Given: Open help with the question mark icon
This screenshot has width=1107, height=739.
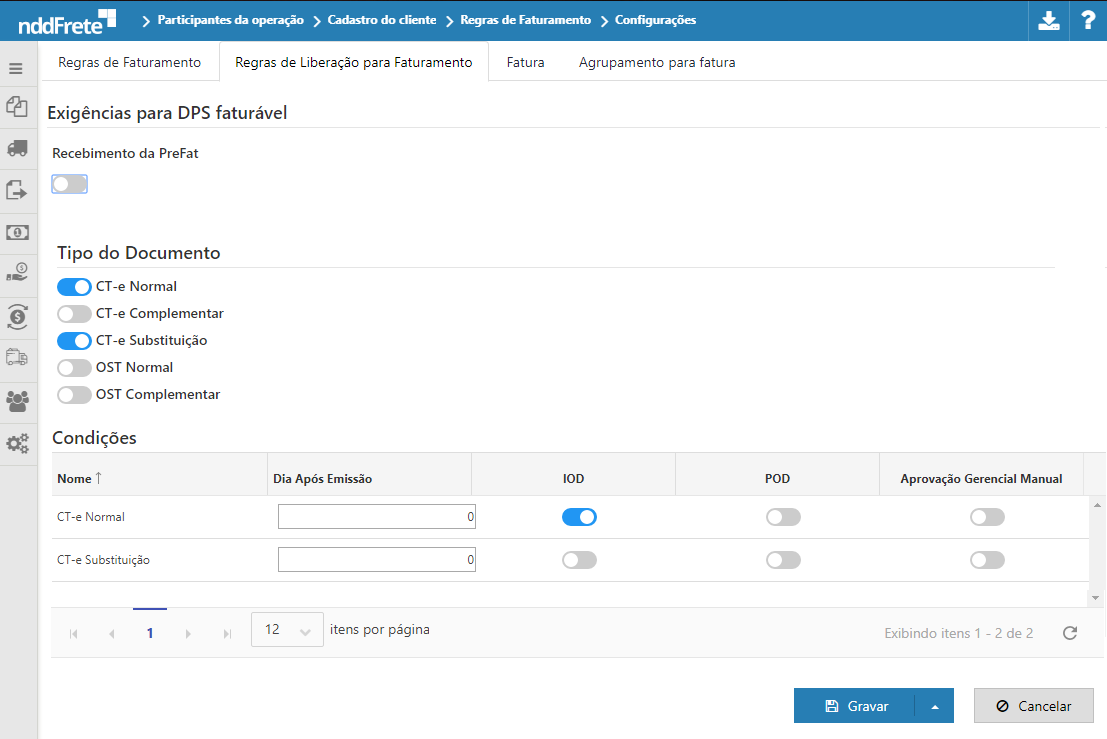Looking at the screenshot, I should (1088, 21).
